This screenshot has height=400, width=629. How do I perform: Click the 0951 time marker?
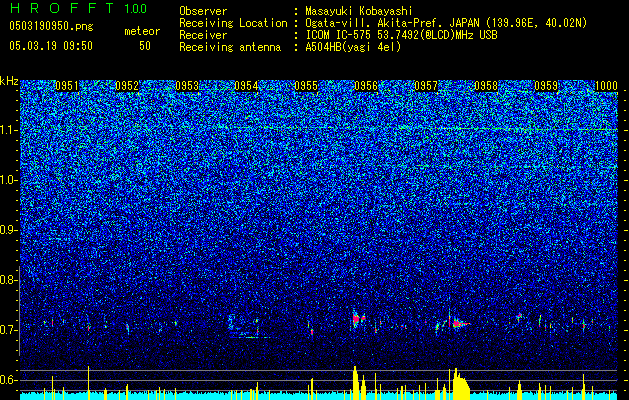pos(67,86)
